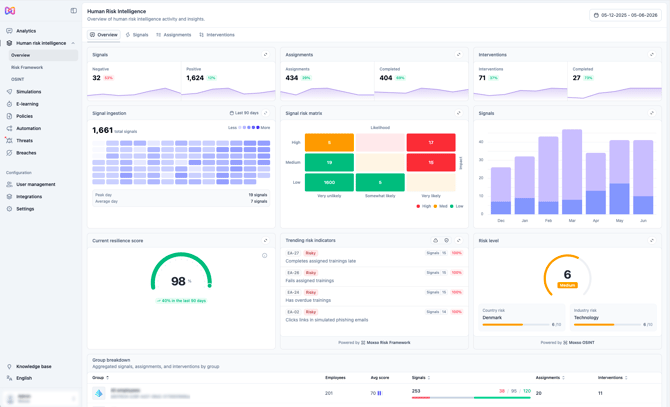Open Settings in the sidebar
The height and width of the screenshot is (407, 670).
(x=25, y=209)
